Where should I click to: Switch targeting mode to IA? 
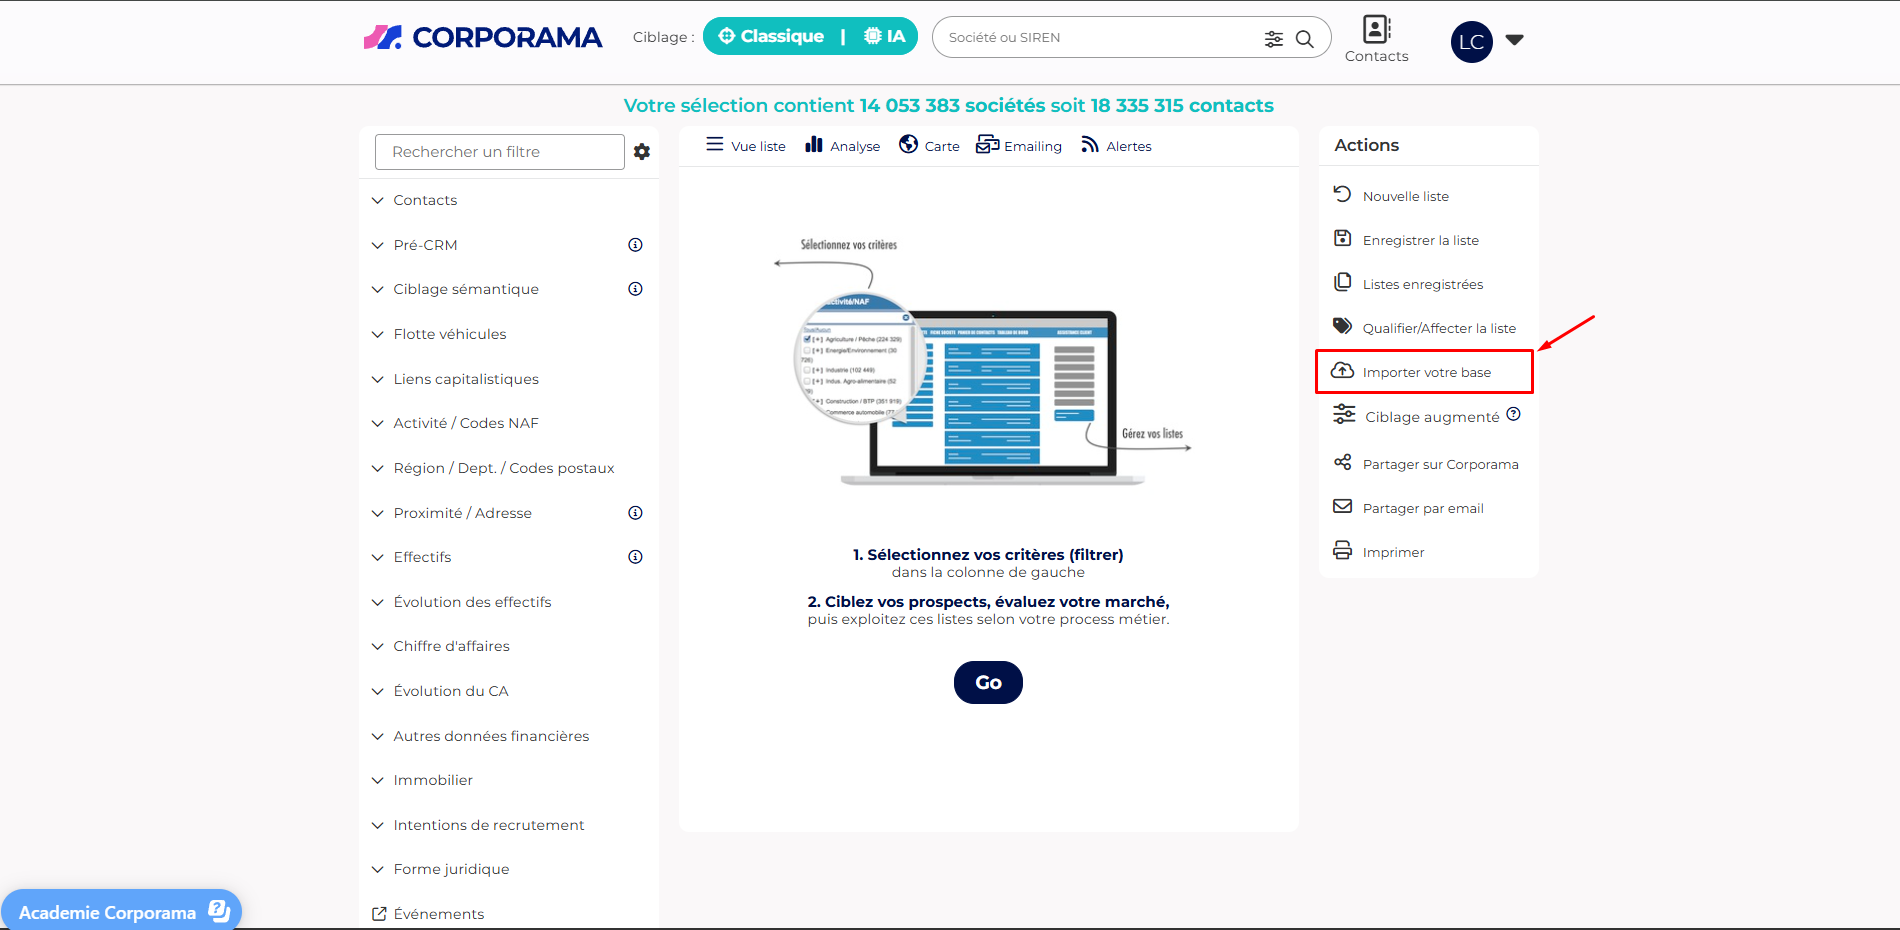[x=884, y=37]
